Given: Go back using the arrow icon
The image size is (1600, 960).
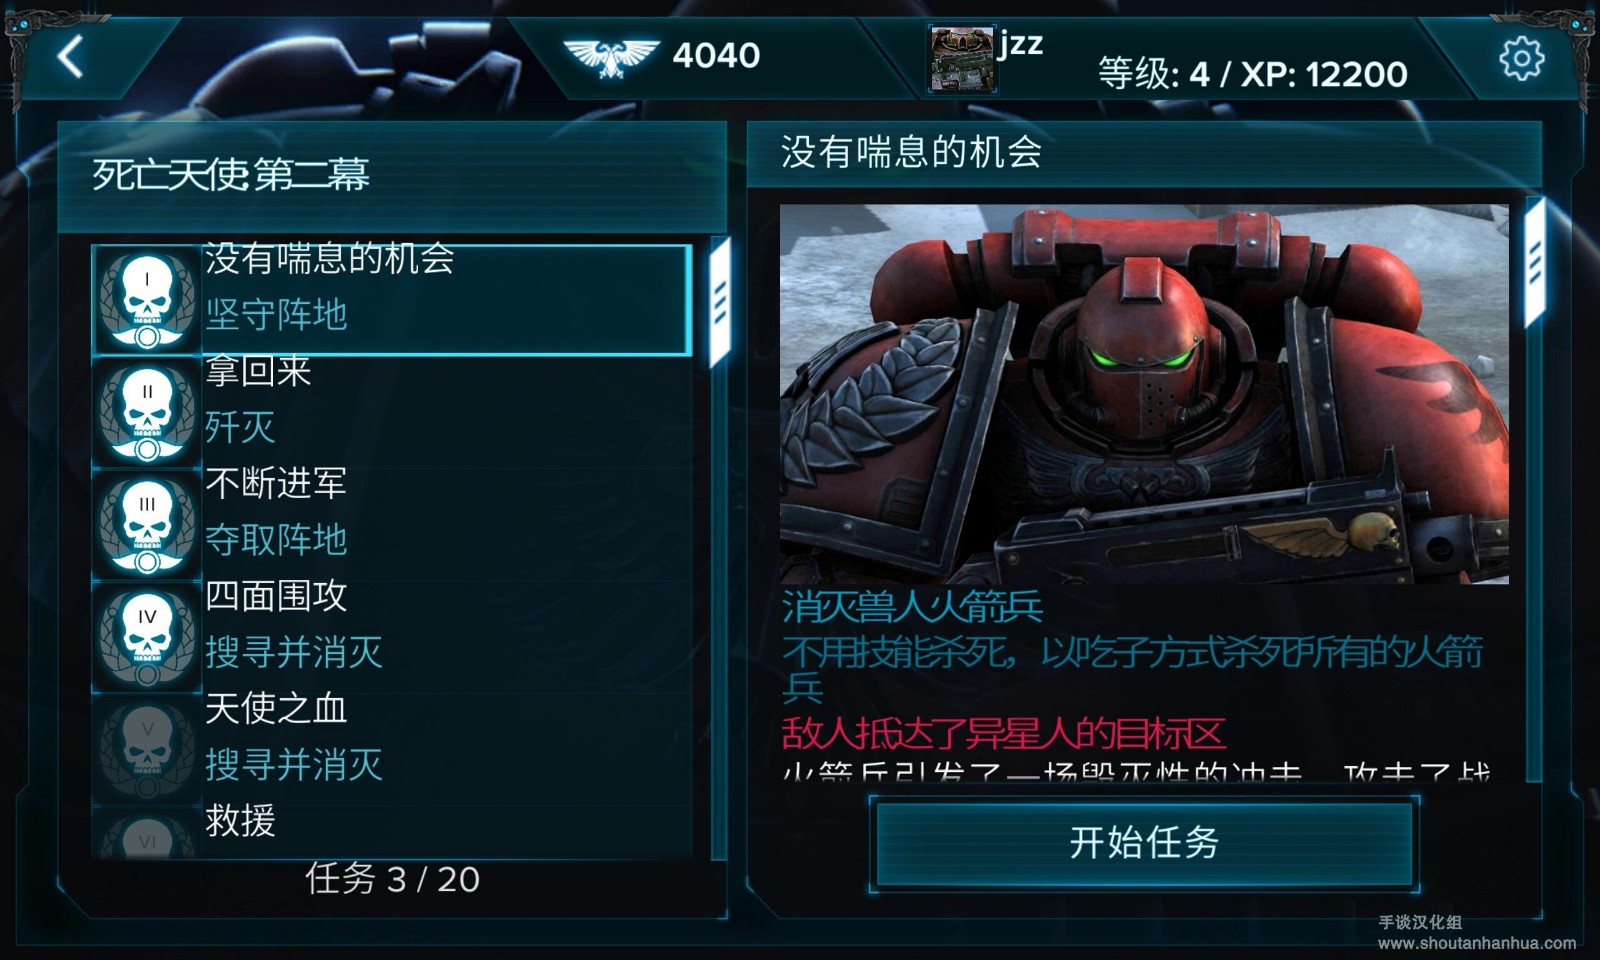Looking at the screenshot, I should pyautogui.click(x=70, y=57).
